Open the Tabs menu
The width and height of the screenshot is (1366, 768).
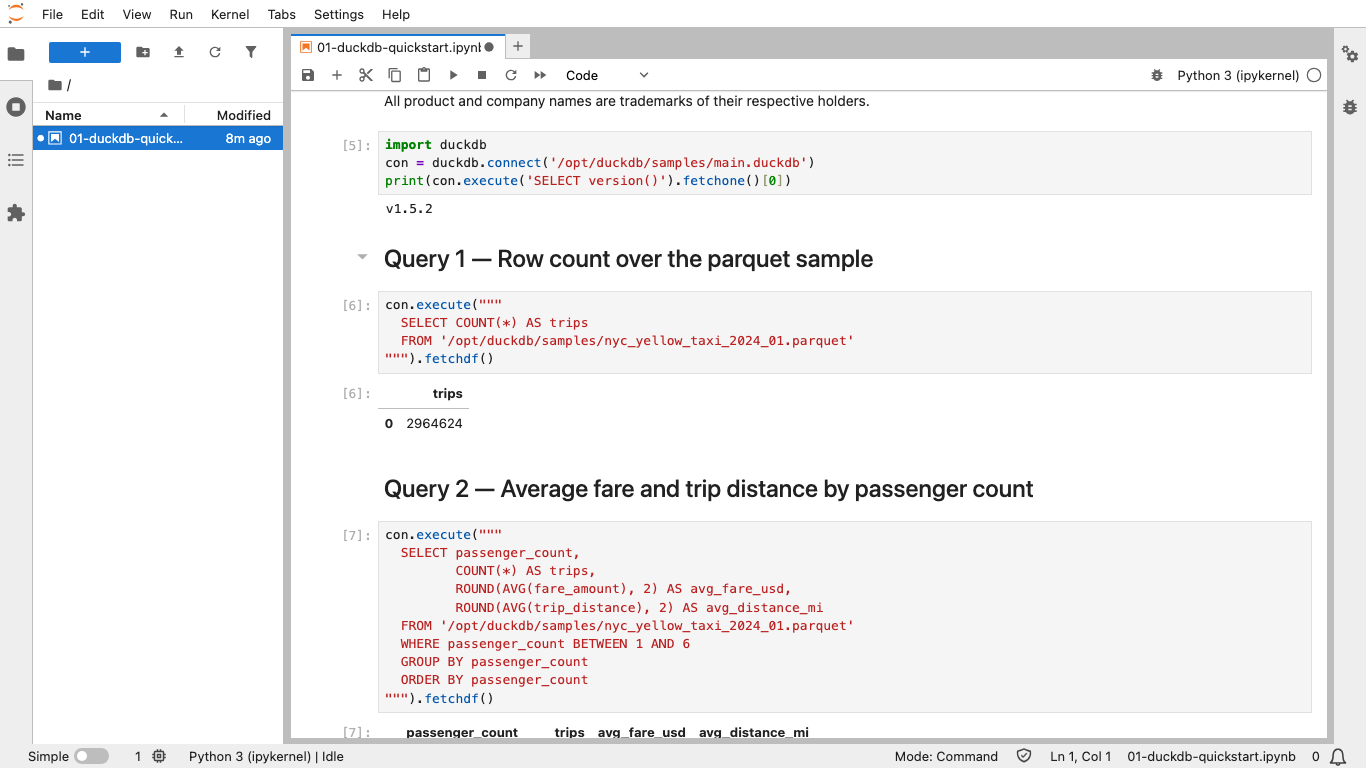click(282, 14)
